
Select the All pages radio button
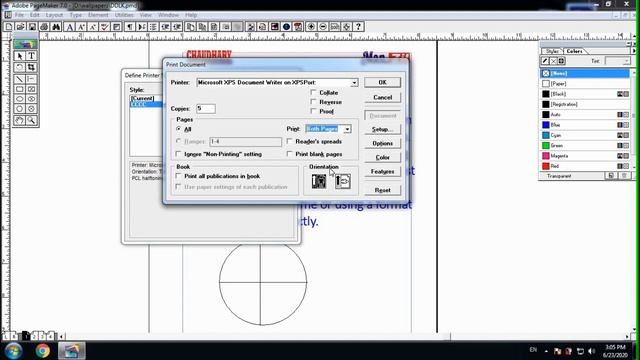tap(178, 129)
